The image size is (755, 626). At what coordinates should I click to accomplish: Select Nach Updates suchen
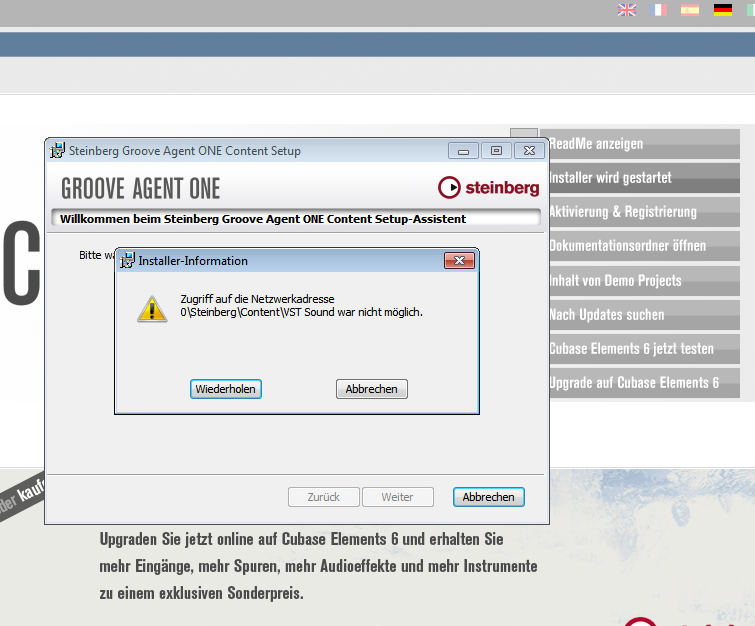(x=644, y=315)
